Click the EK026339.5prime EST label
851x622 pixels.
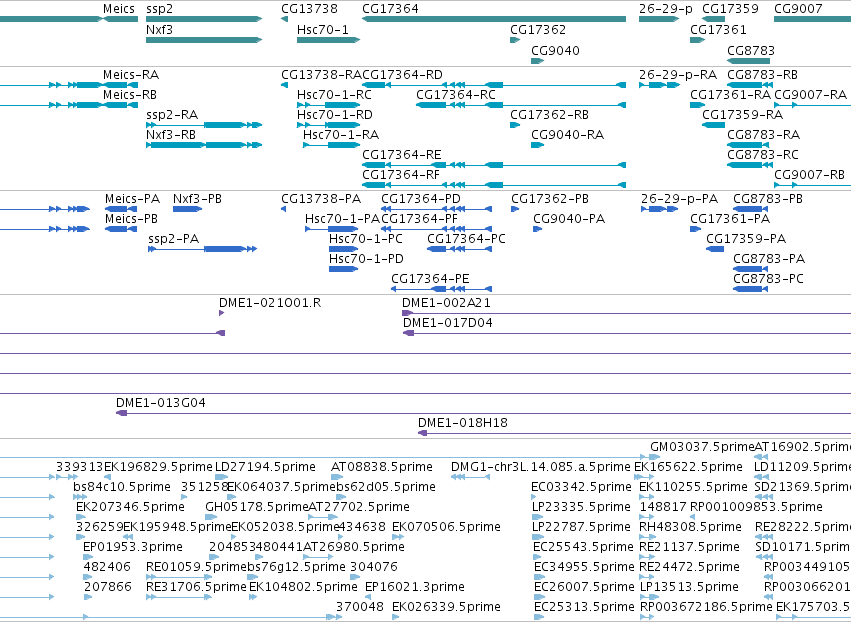446,606
